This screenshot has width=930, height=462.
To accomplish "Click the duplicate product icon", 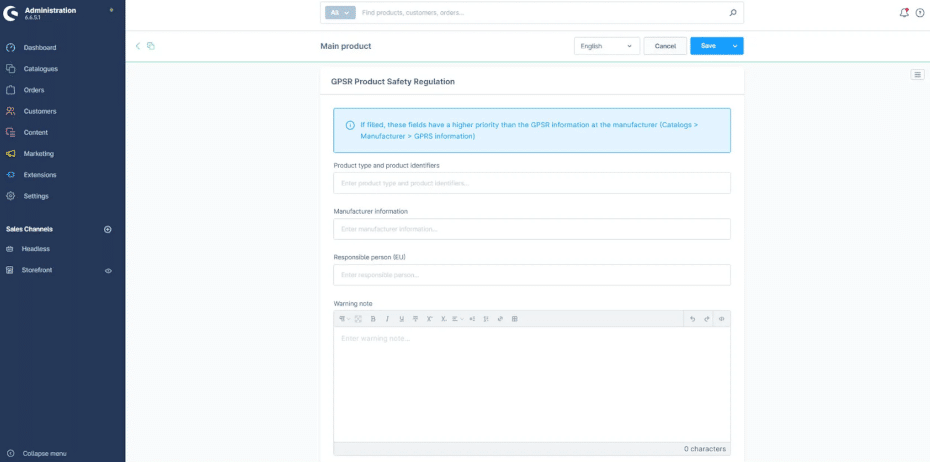I will point(151,46).
